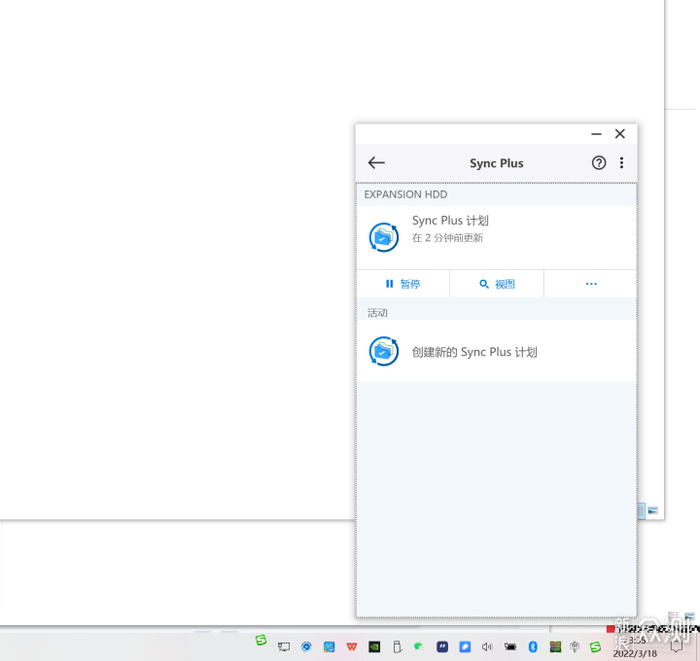Click the green S icon beside the tray clock
This screenshot has height=661, width=700.
point(595,647)
